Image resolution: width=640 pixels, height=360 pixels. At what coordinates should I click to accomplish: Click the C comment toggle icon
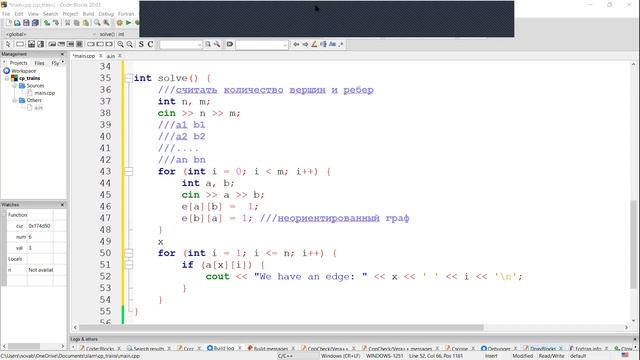150,44
